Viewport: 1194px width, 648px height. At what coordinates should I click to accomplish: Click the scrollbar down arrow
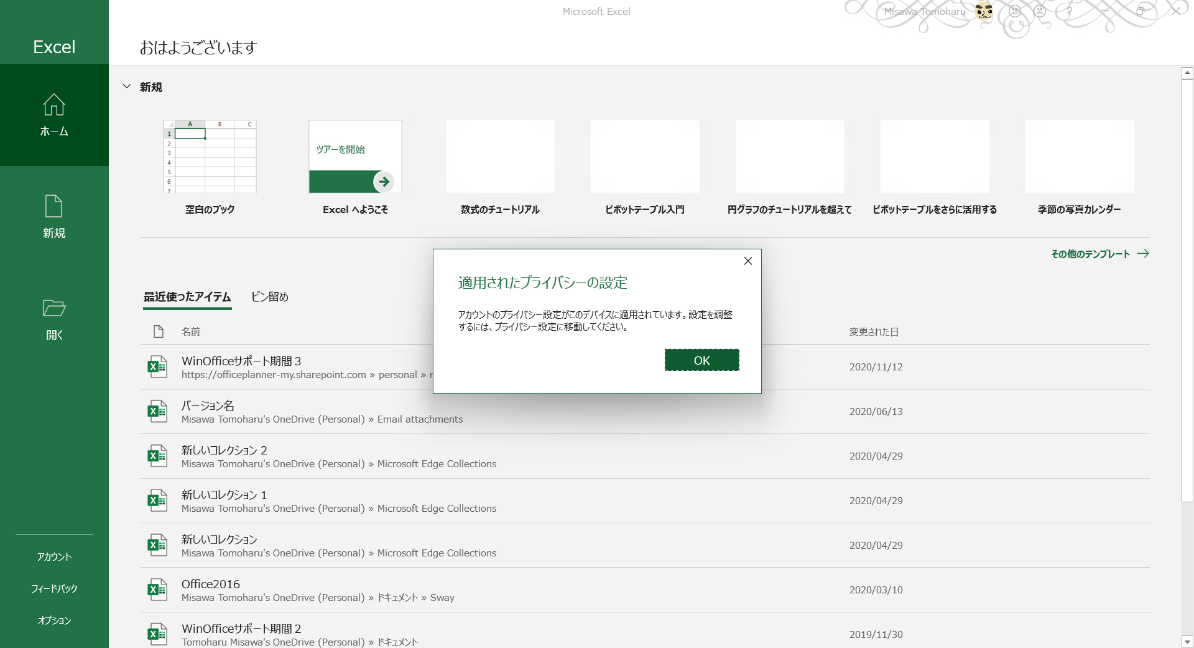(1186, 641)
